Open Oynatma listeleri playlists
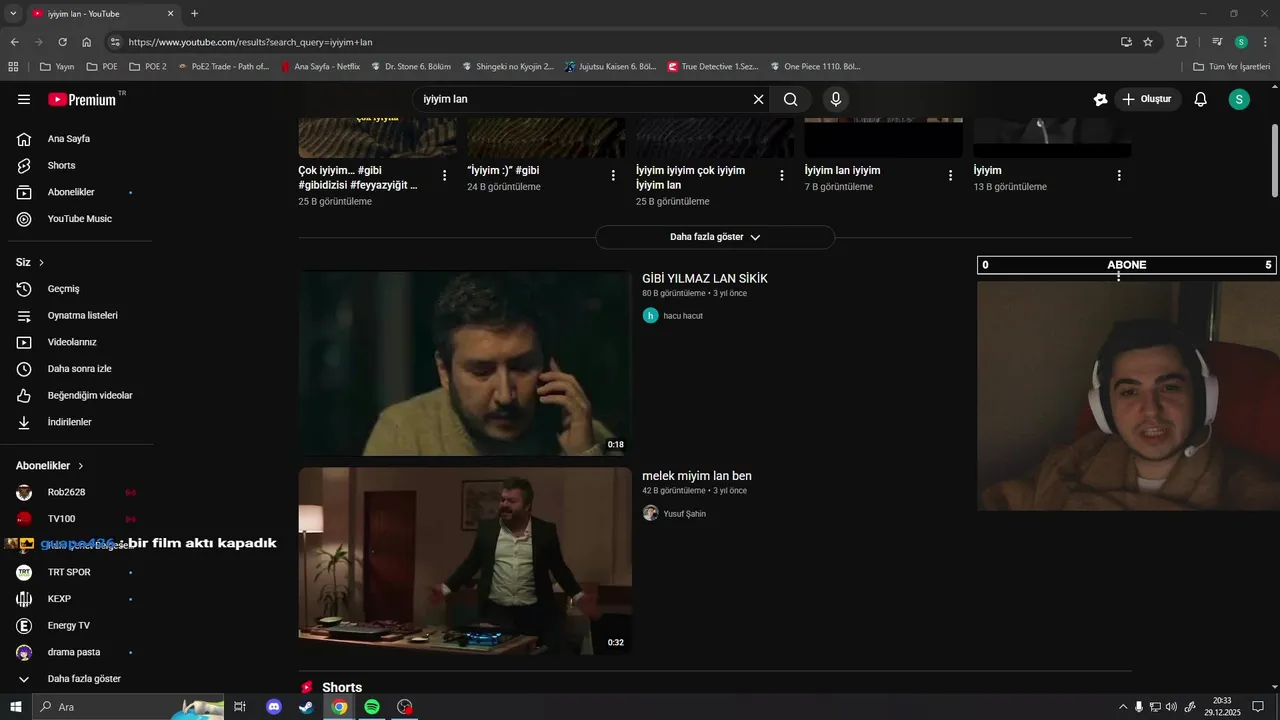1280x720 pixels. click(x=80, y=315)
